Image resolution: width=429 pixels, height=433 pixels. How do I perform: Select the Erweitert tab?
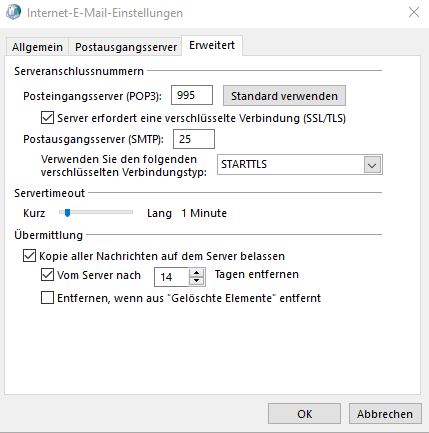tap(212, 45)
